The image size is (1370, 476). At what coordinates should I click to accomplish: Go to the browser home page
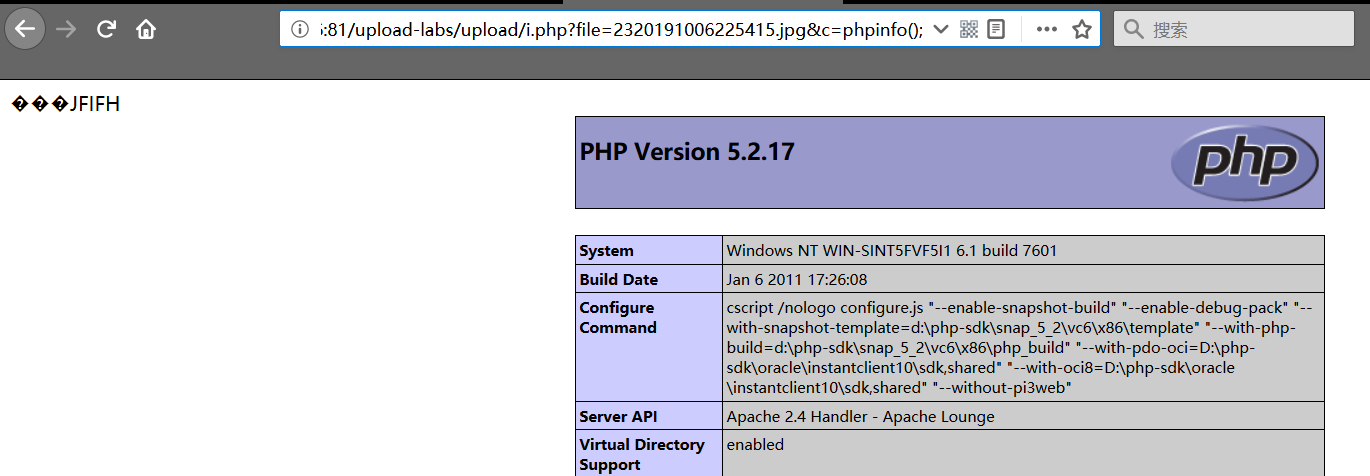(x=146, y=30)
